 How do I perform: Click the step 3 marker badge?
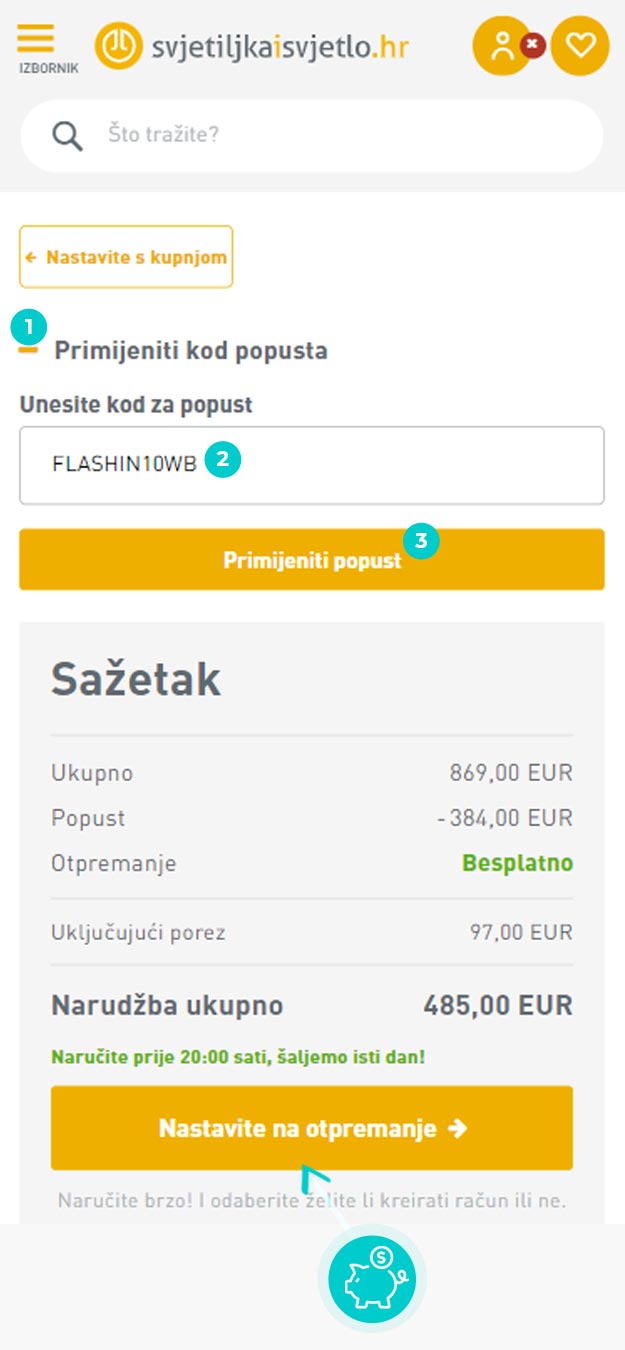[x=421, y=542]
